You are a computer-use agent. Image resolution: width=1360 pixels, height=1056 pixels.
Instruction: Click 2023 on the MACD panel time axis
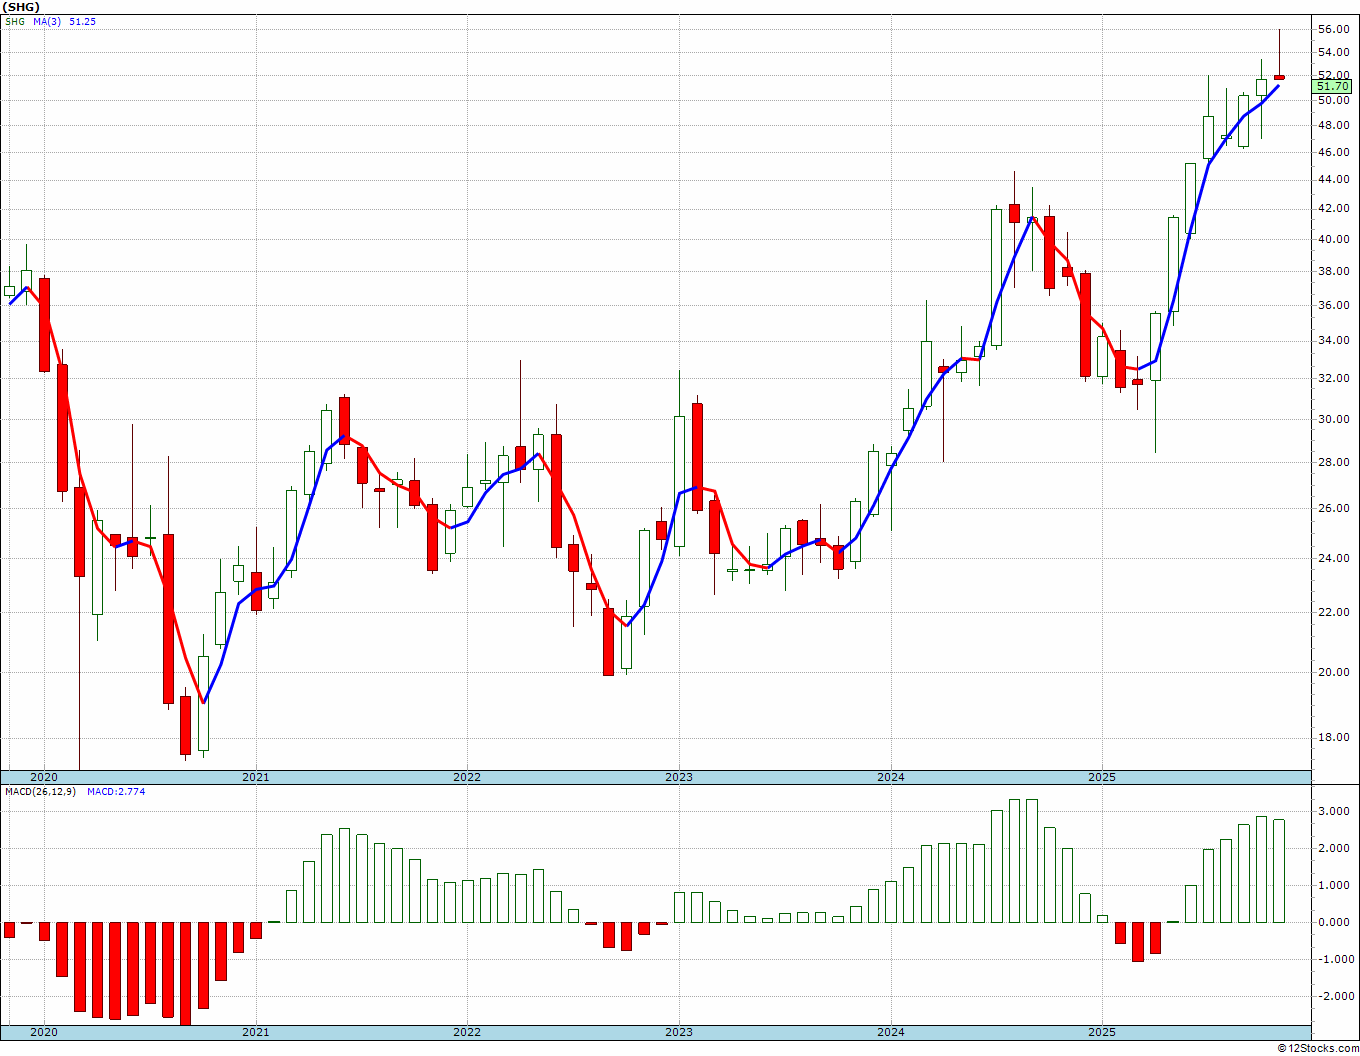click(x=679, y=1032)
